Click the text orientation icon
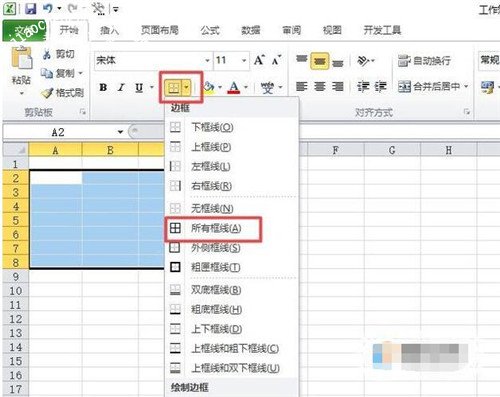 [x=363, y=60]
